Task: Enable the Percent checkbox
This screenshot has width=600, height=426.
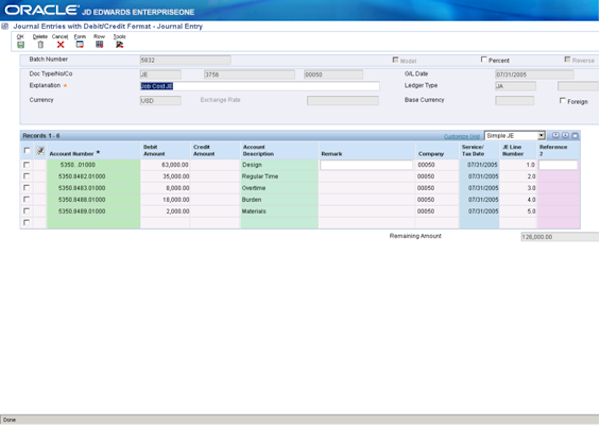Action: point(484,60)
